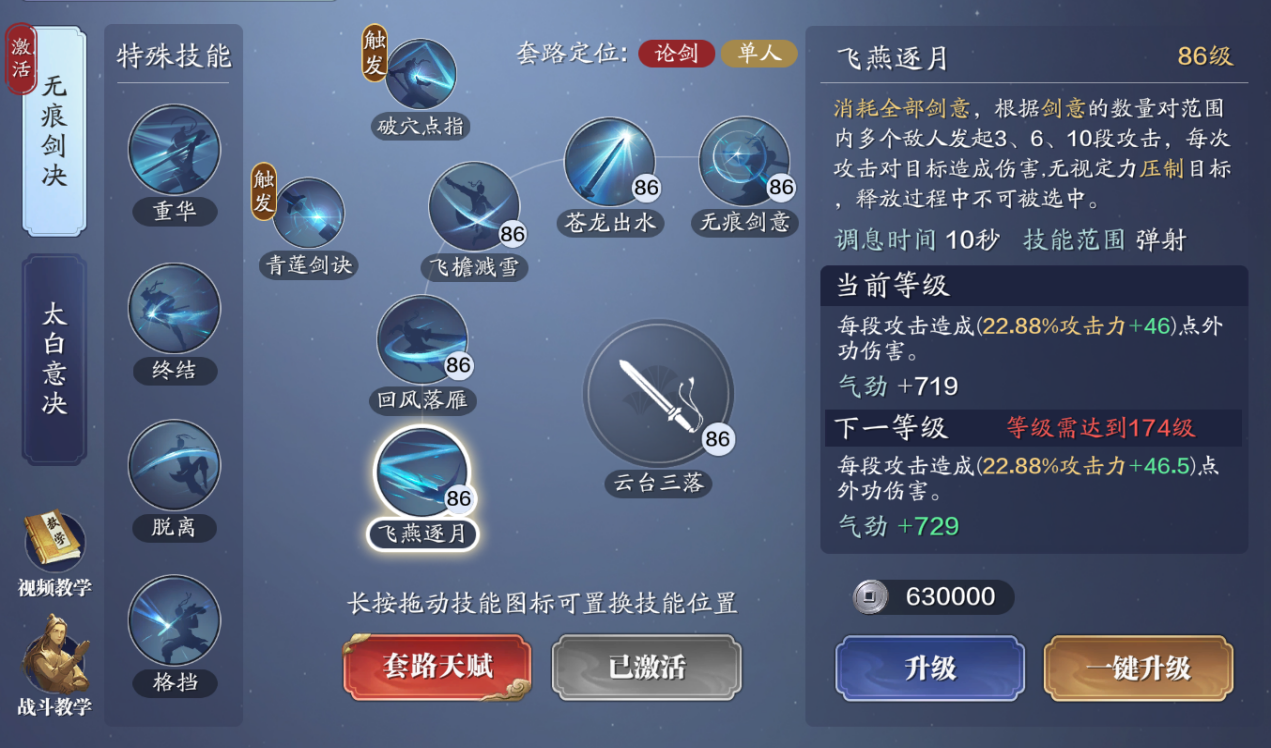Switch to the 太白意决 tab
This screenshot has width=1271, height=748.
click(54, 360)
